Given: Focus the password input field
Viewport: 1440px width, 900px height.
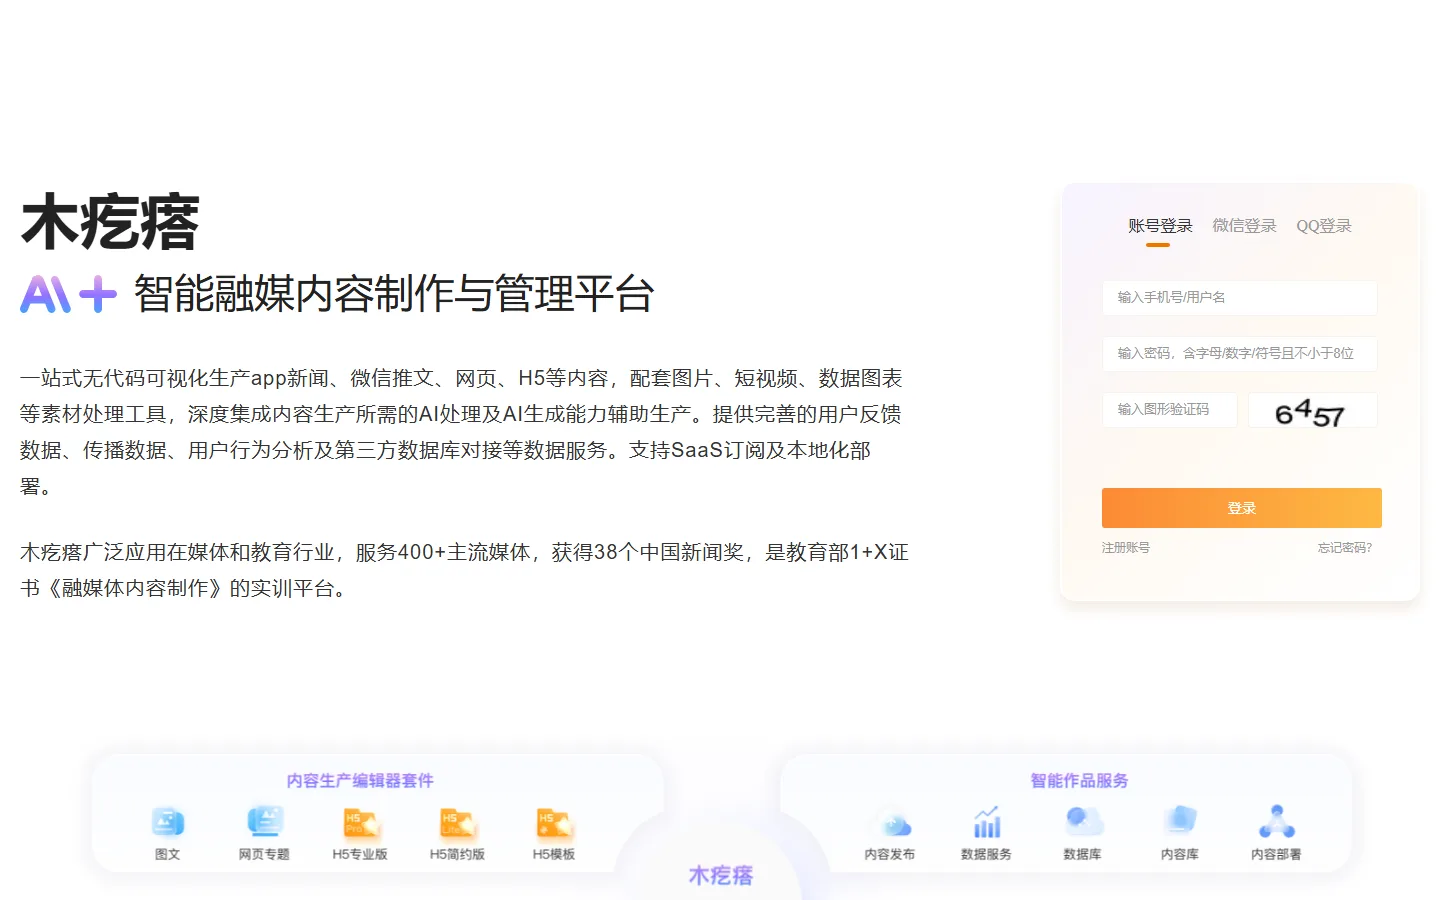Looking at the screenshot, I should 1240,354.
